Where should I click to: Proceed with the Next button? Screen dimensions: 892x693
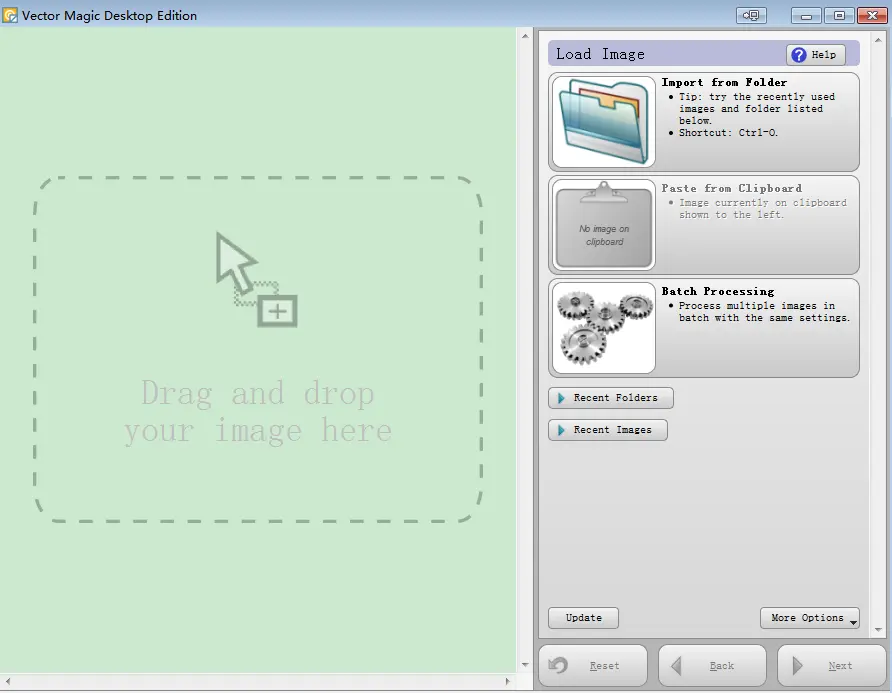(x=832, y=666)
